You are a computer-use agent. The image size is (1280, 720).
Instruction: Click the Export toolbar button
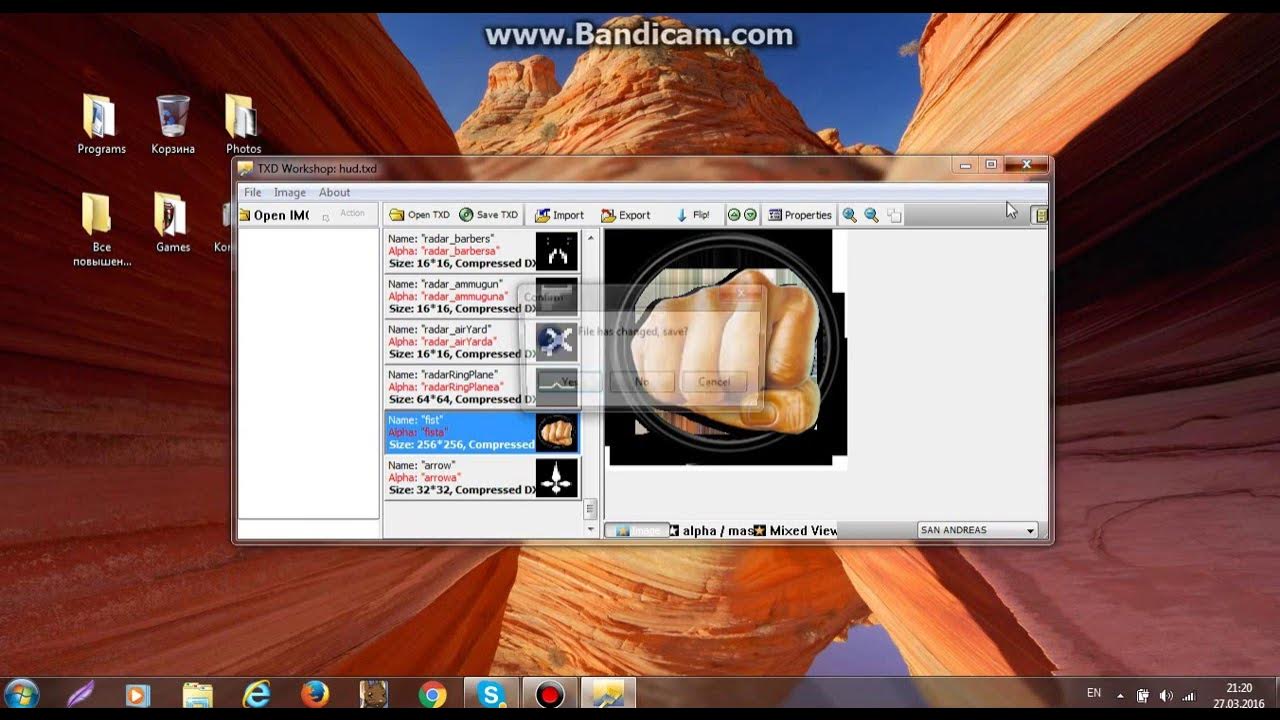tap(625, 215)
